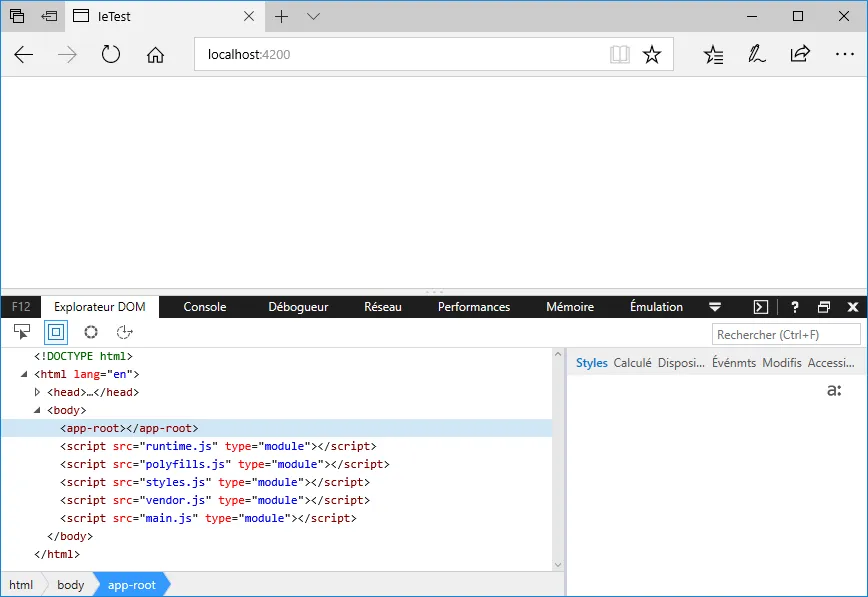Image resolution: width=868 pixels, height=597 pixels.
Task: Switch to the Console tab
Action: [x=205, y=307]
